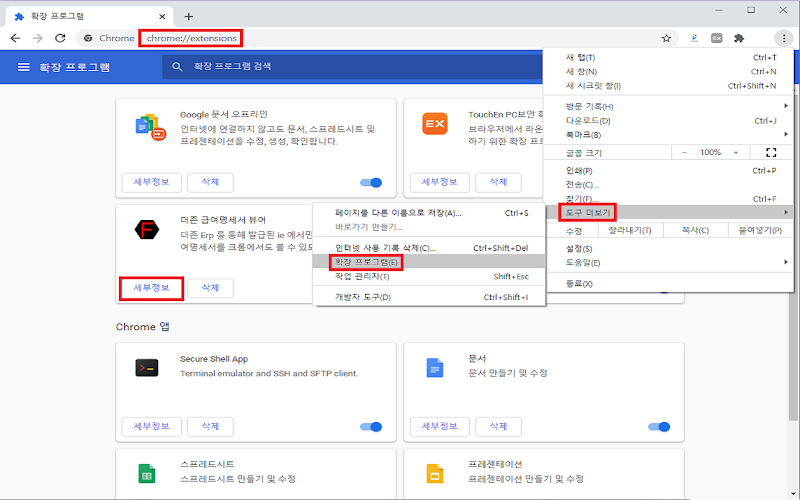Open 세부정보 for 문서 app

click(x=439, y=426)
